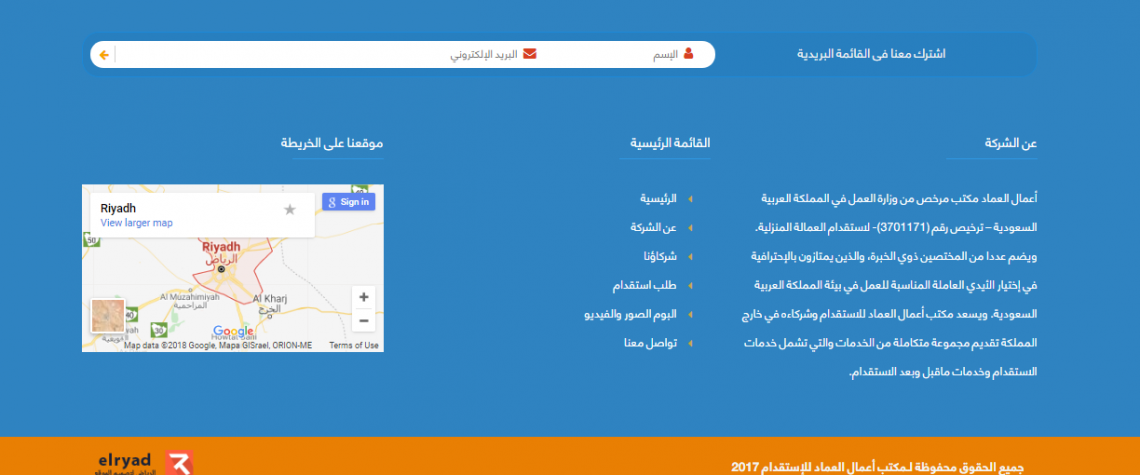1140x475 pixels.
Task: Click the Google logo on map
Action: pyautogui.click(x=233, y=332)
